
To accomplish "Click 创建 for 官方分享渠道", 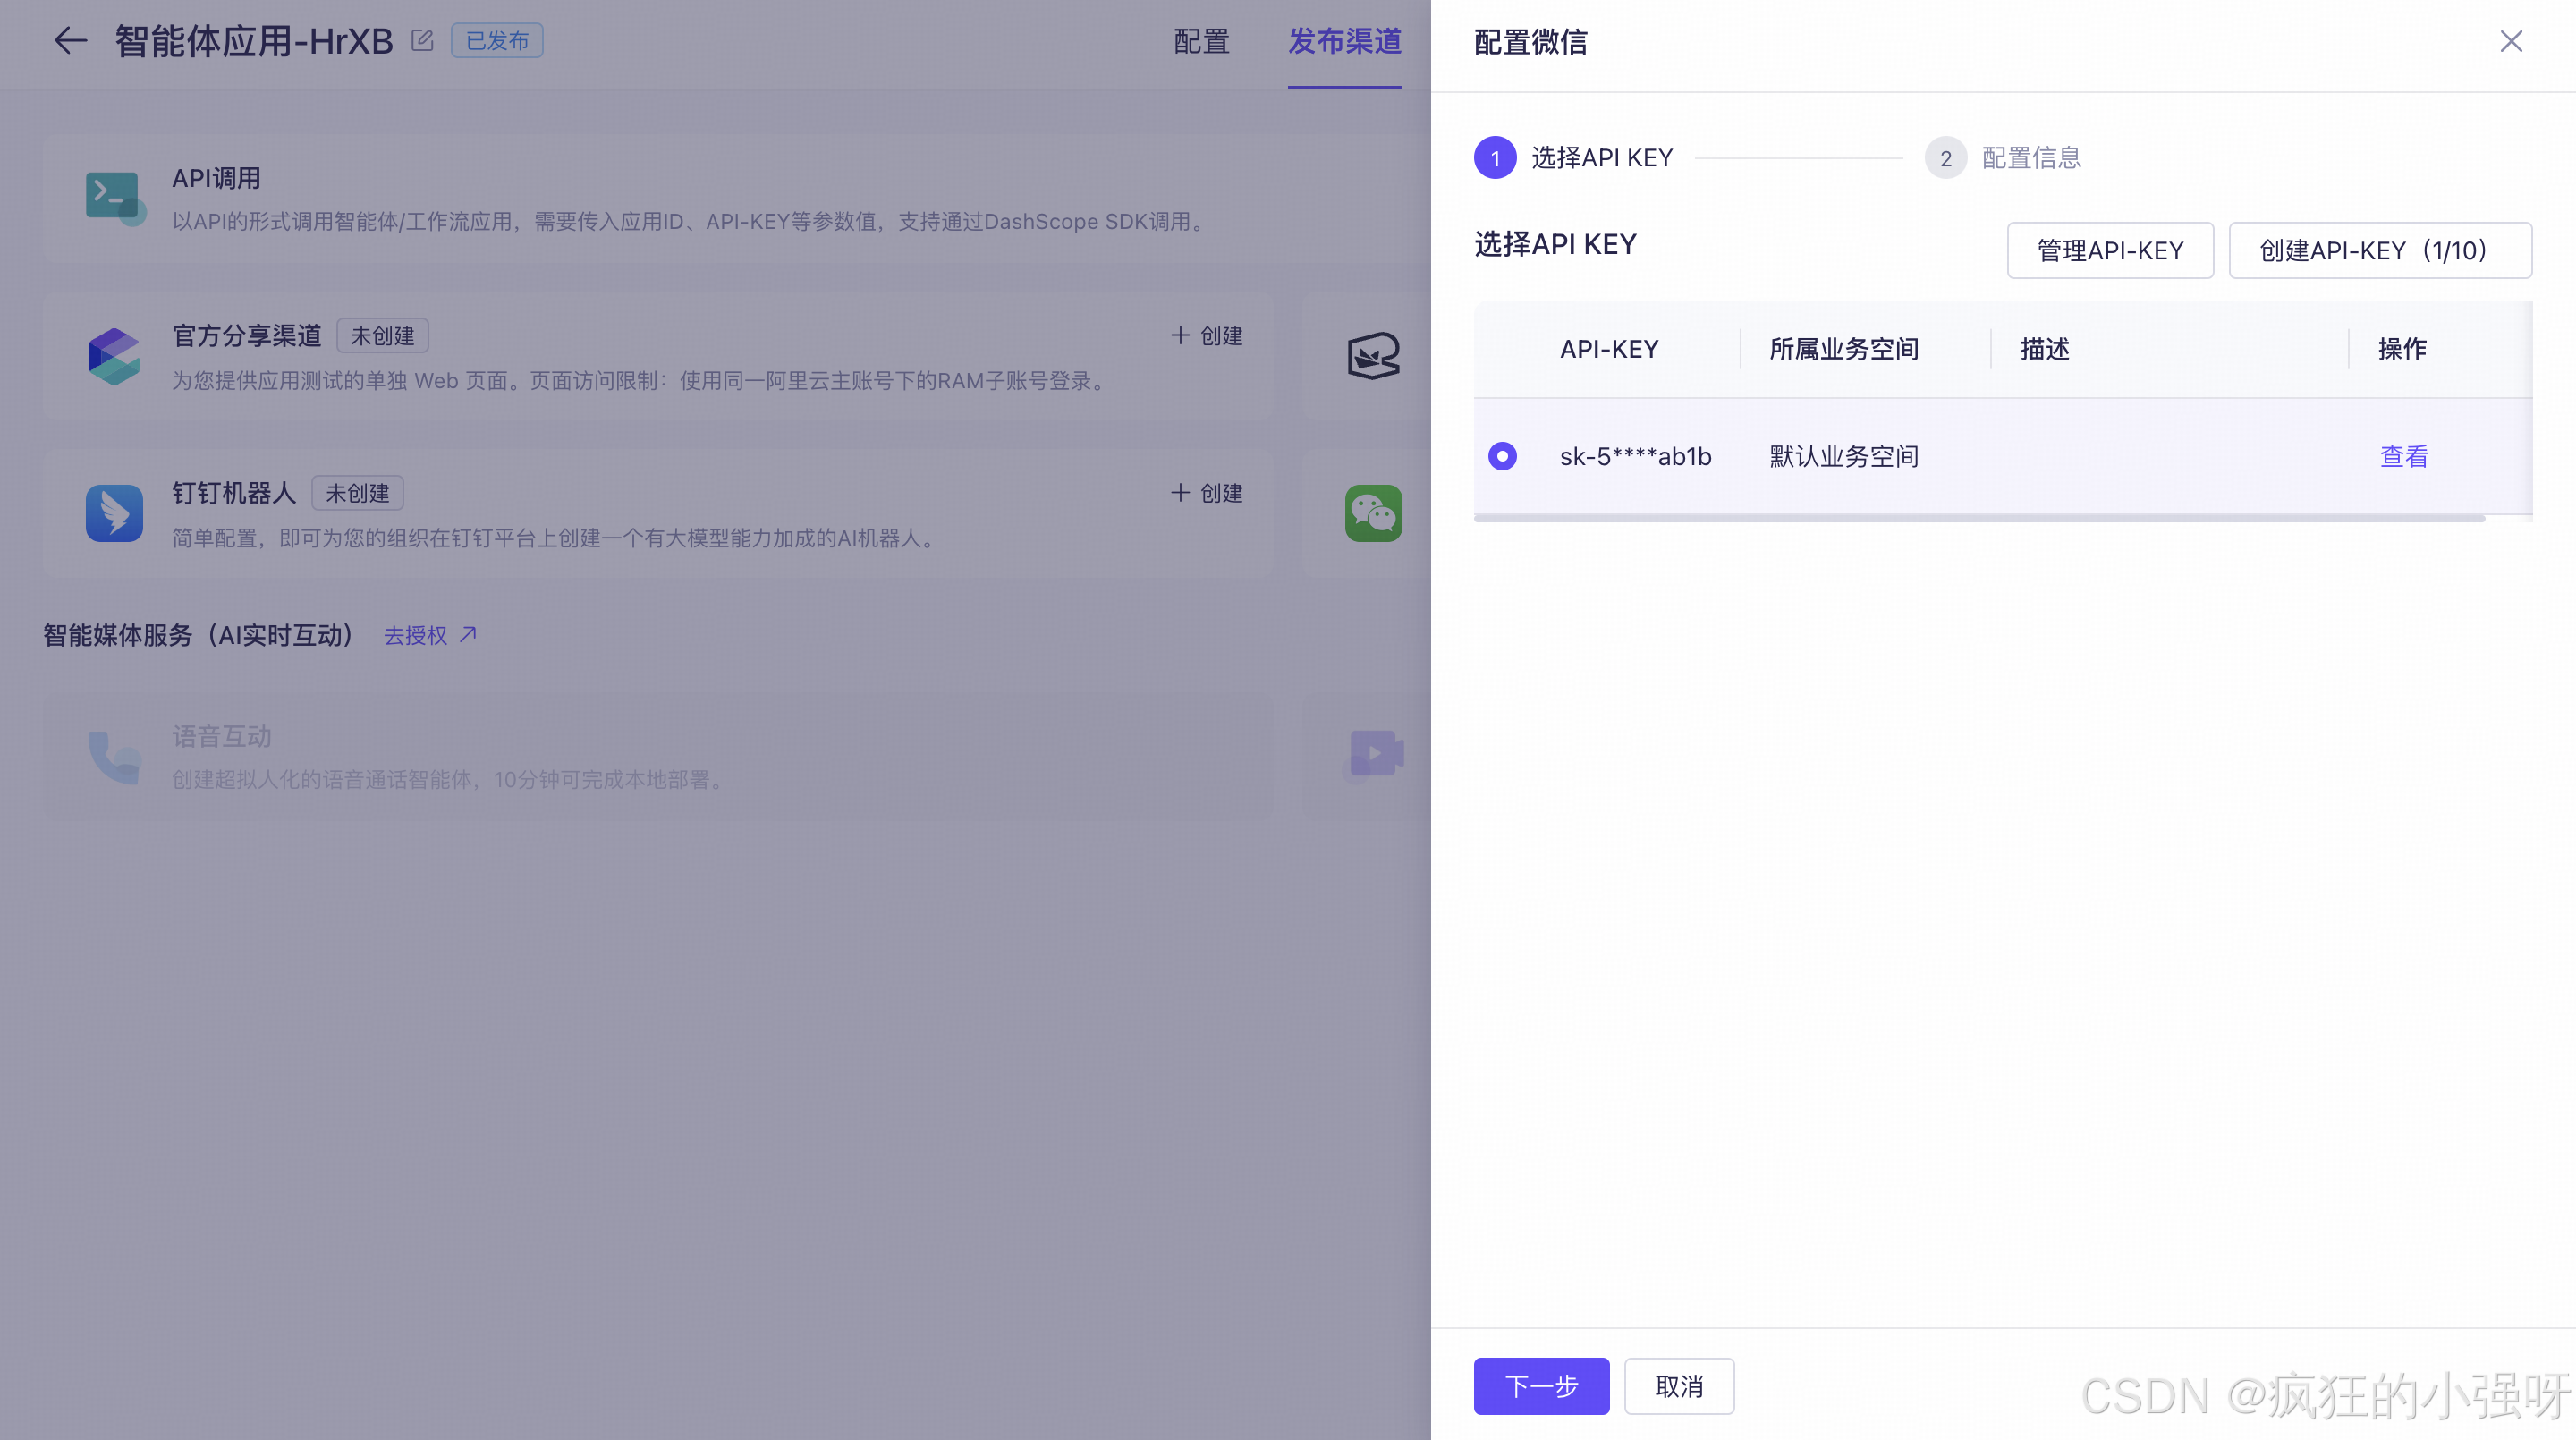I will coord(1207,336).
